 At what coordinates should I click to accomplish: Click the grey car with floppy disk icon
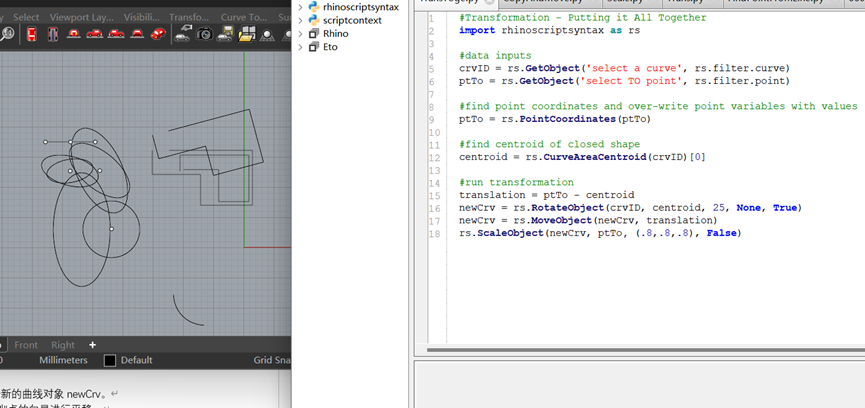pos(225,34)
